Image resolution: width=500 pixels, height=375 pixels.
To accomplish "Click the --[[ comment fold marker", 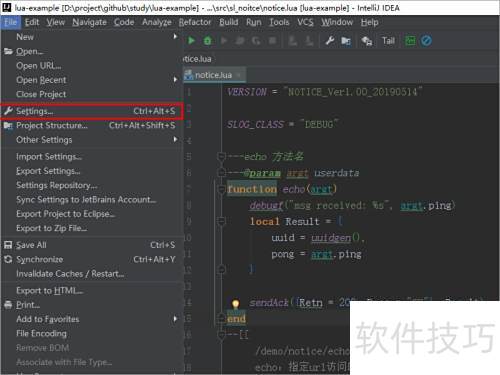I will click(x=221, y=334).
